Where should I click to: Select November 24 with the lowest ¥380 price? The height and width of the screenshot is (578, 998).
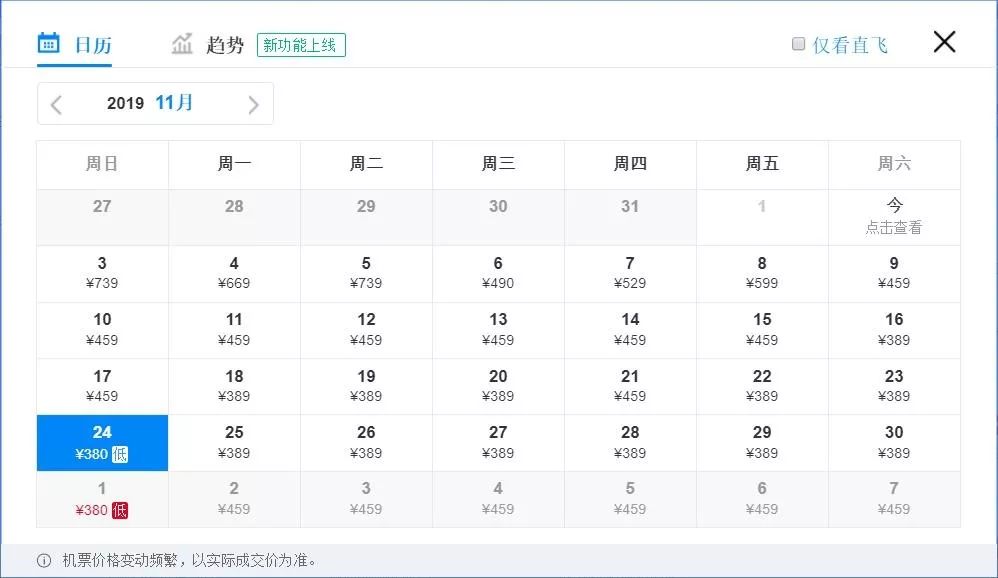(101, 442)
